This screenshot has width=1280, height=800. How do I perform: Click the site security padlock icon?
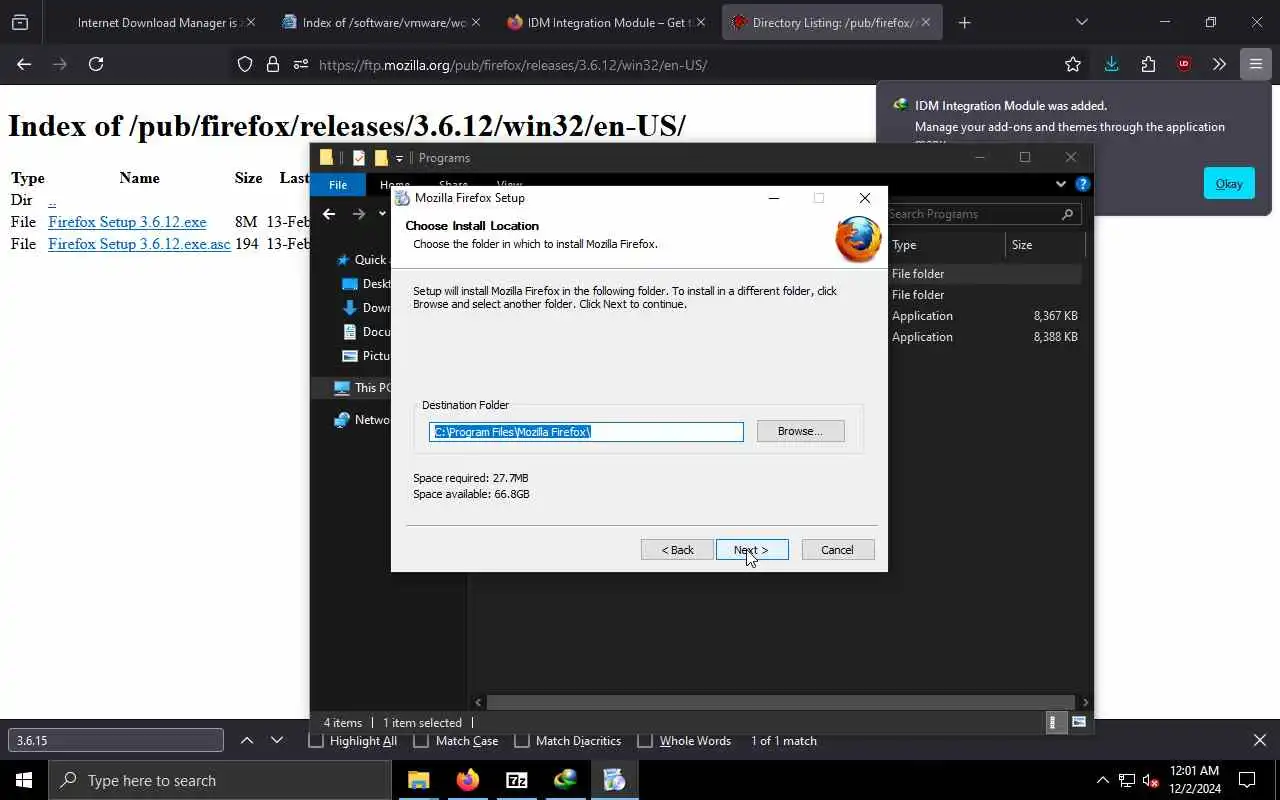[273, 64]
